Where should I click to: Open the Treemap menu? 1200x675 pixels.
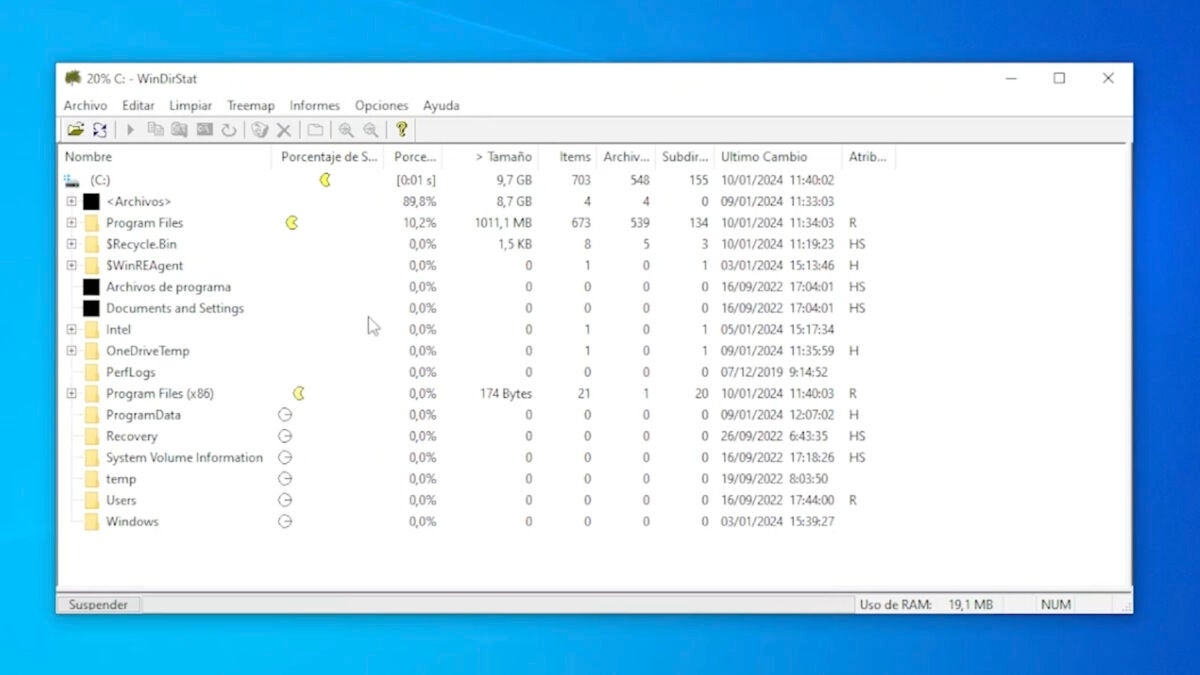pos(250,105)
